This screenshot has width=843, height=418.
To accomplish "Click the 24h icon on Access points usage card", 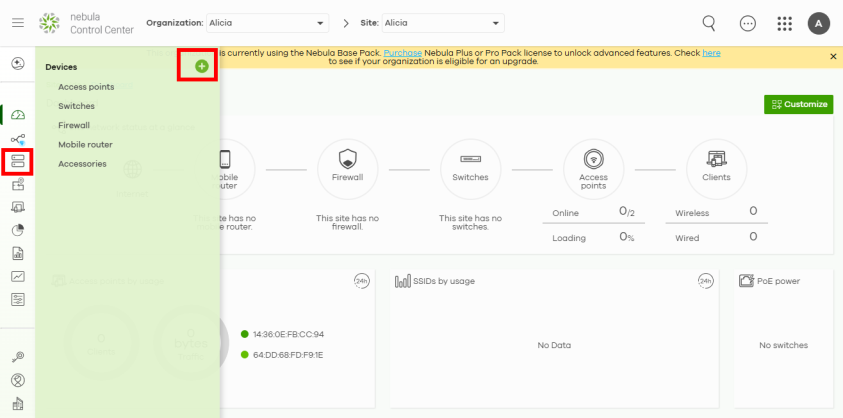I will pos(362,281).
